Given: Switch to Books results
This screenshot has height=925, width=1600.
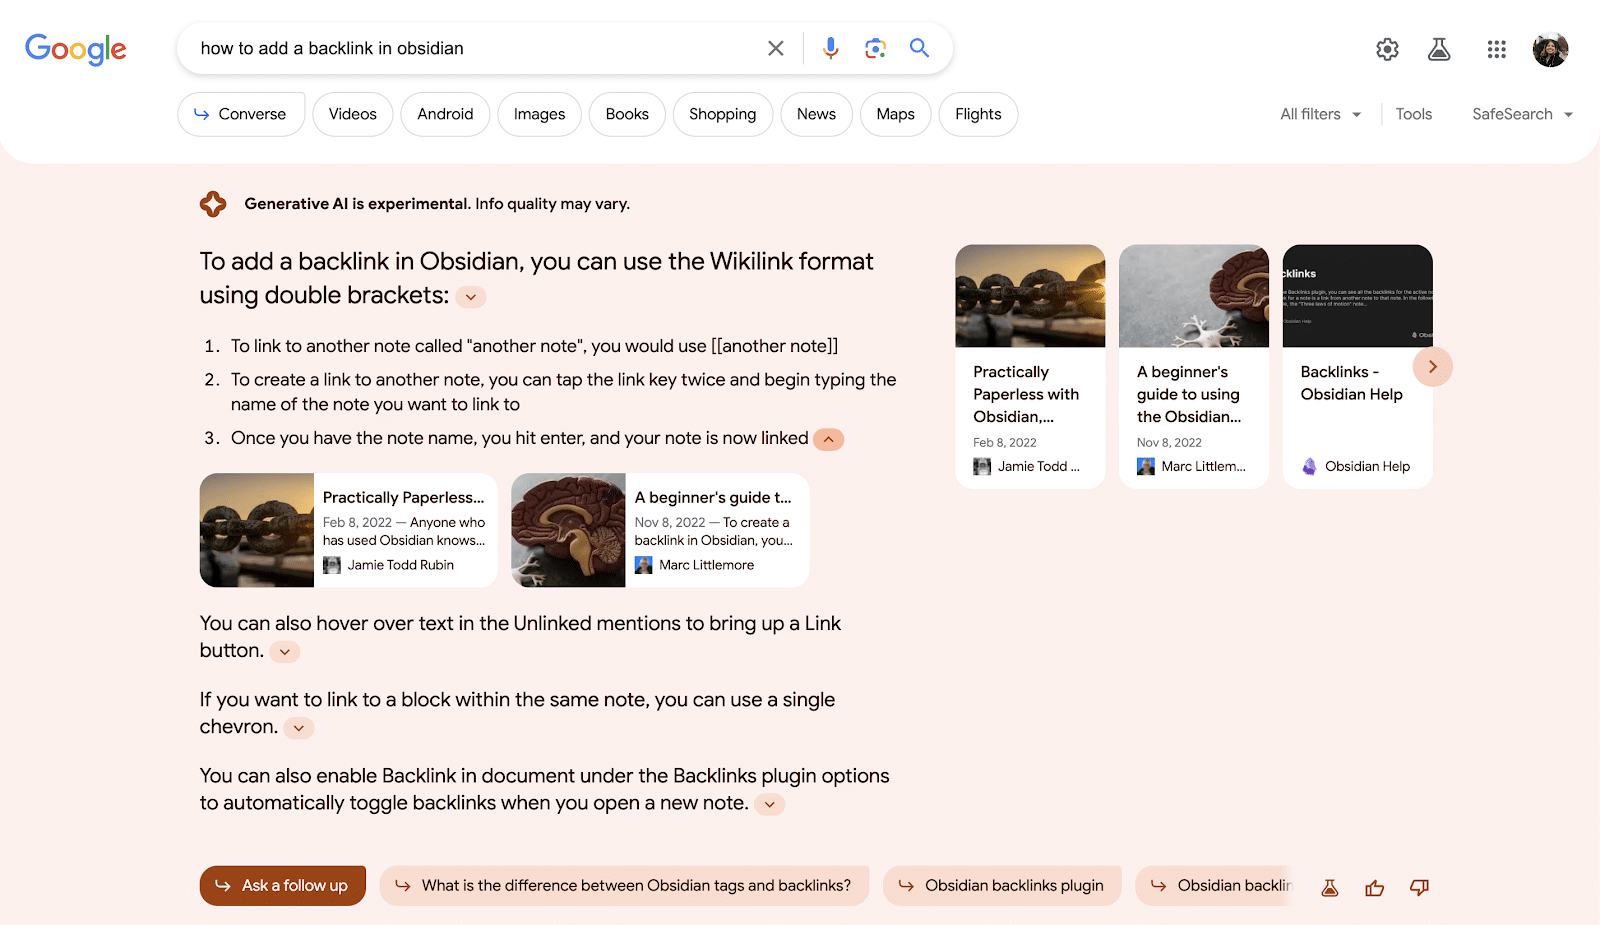Looking at the screenshot, I should pos(627,114).
